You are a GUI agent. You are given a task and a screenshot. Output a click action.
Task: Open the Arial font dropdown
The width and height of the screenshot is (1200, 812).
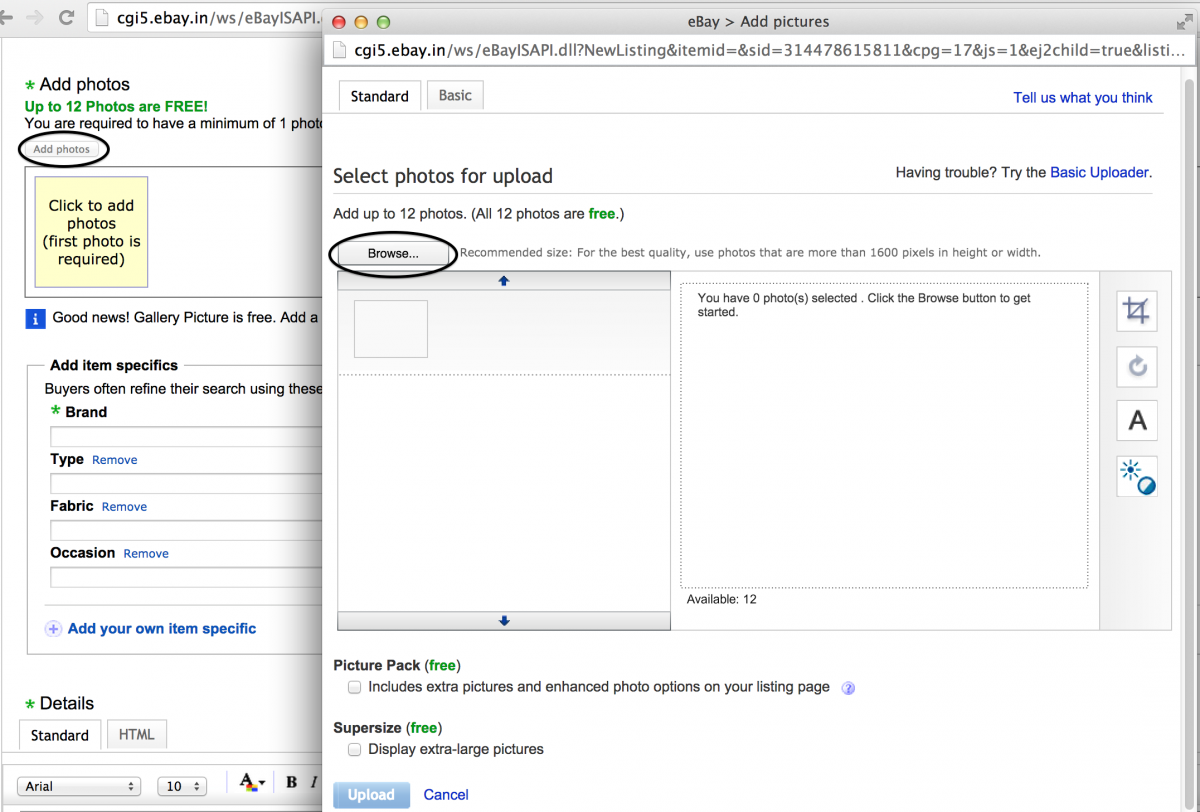pyautogui.click(x=79, y=787)
